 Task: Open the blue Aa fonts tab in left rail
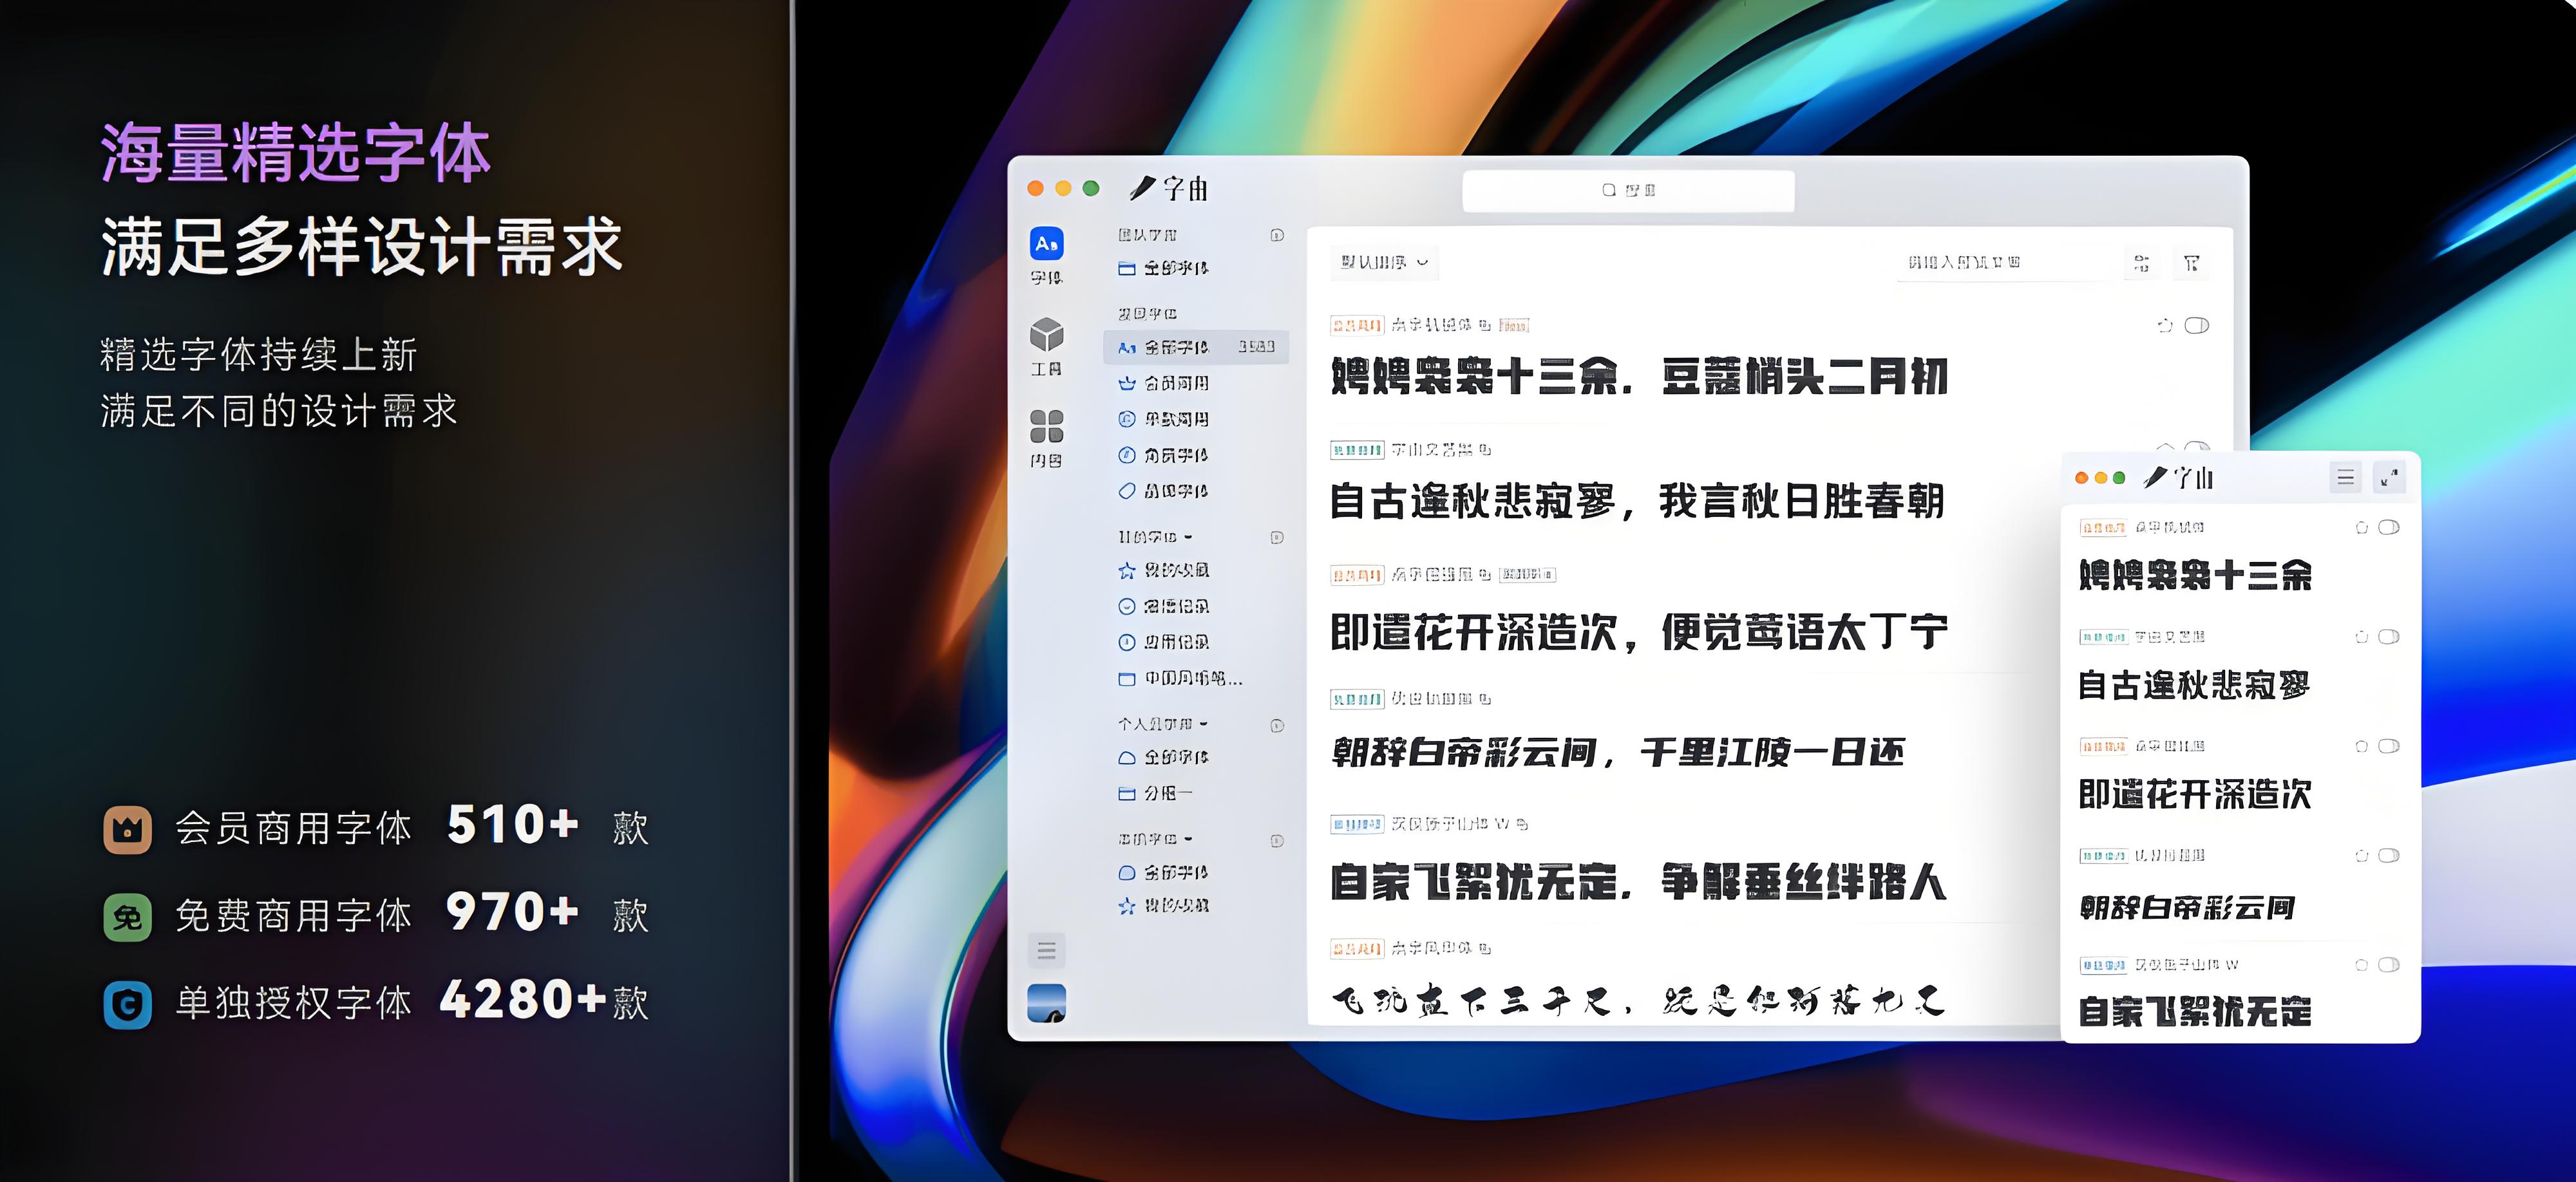coord(1046,243)
